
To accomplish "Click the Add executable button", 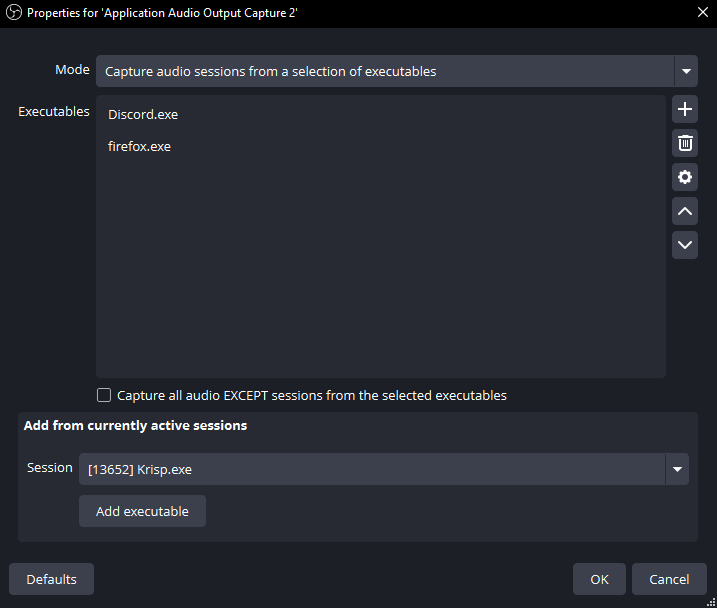I will point(142,511).
